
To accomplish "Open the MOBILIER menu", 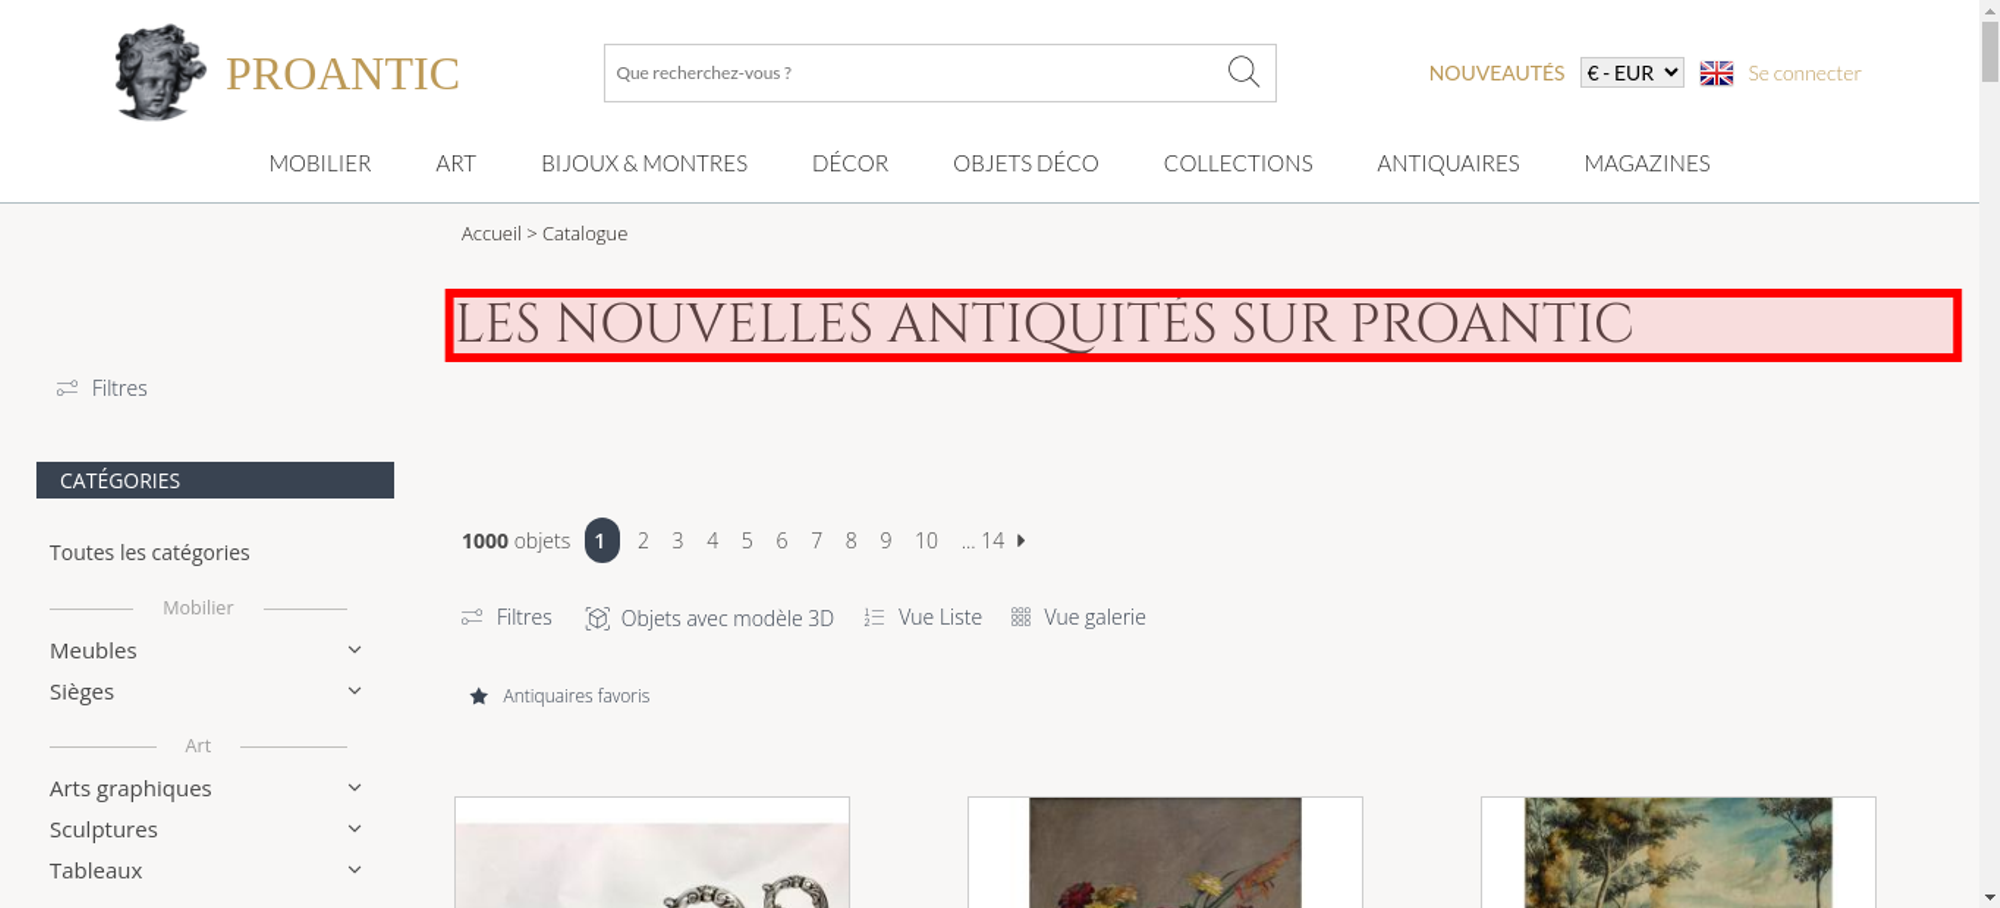I will click(x=320, y=163).
